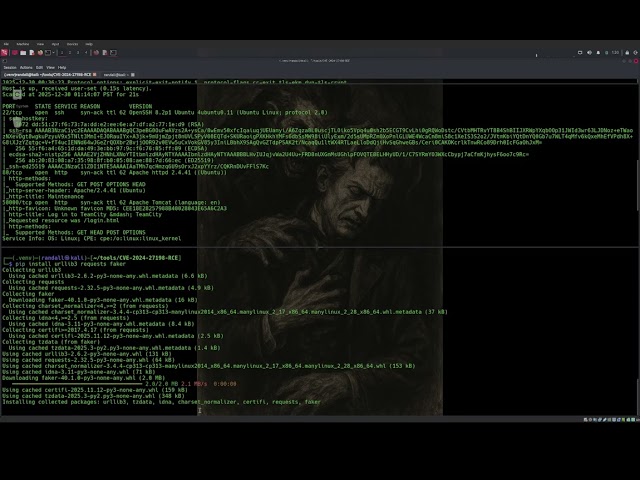Click the 'PORT STATE SERVICE REASON VERSION' header line
This screenshot has height=480, width=640.
[77, 106]
